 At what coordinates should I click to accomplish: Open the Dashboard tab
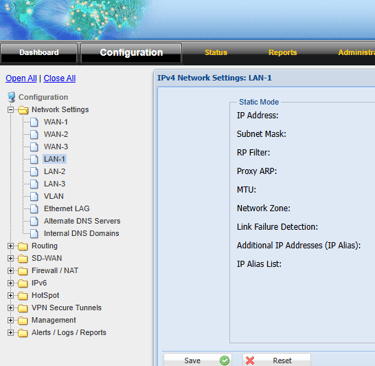[39, 52]
